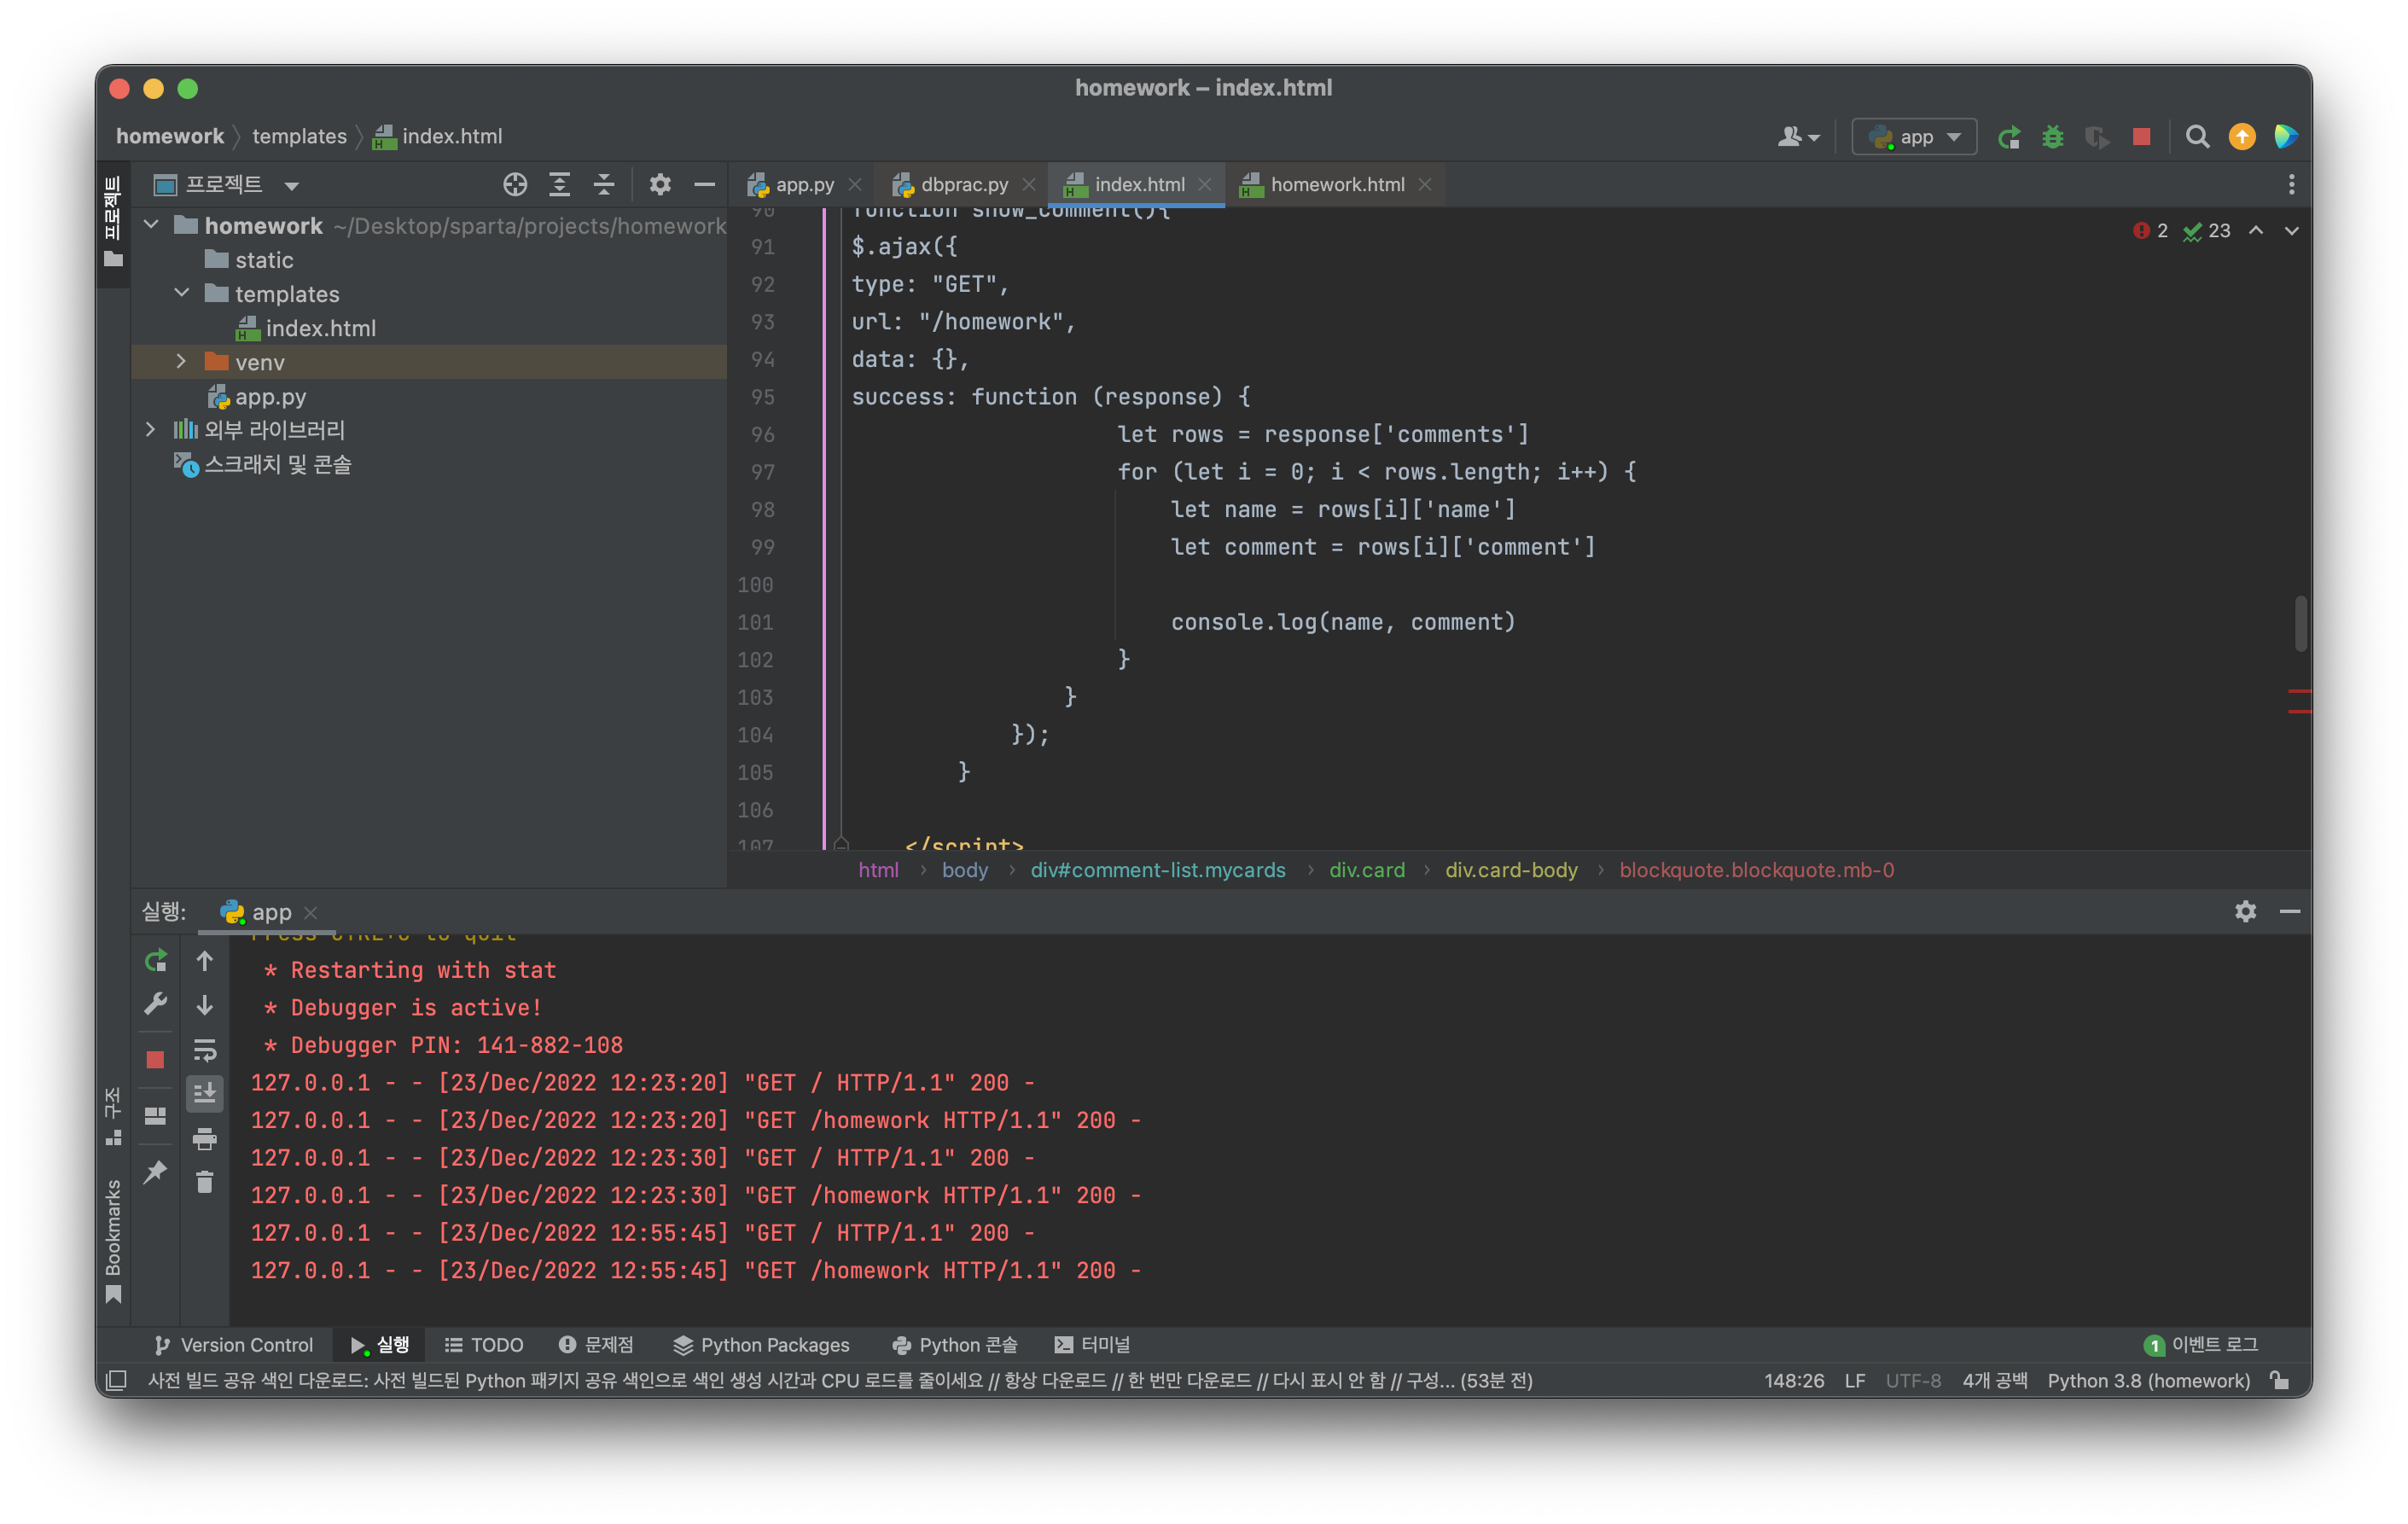Clear console with trash icon
Image resolution: width=2408 pixels, height=1524 pixels.
point(204,1182)
